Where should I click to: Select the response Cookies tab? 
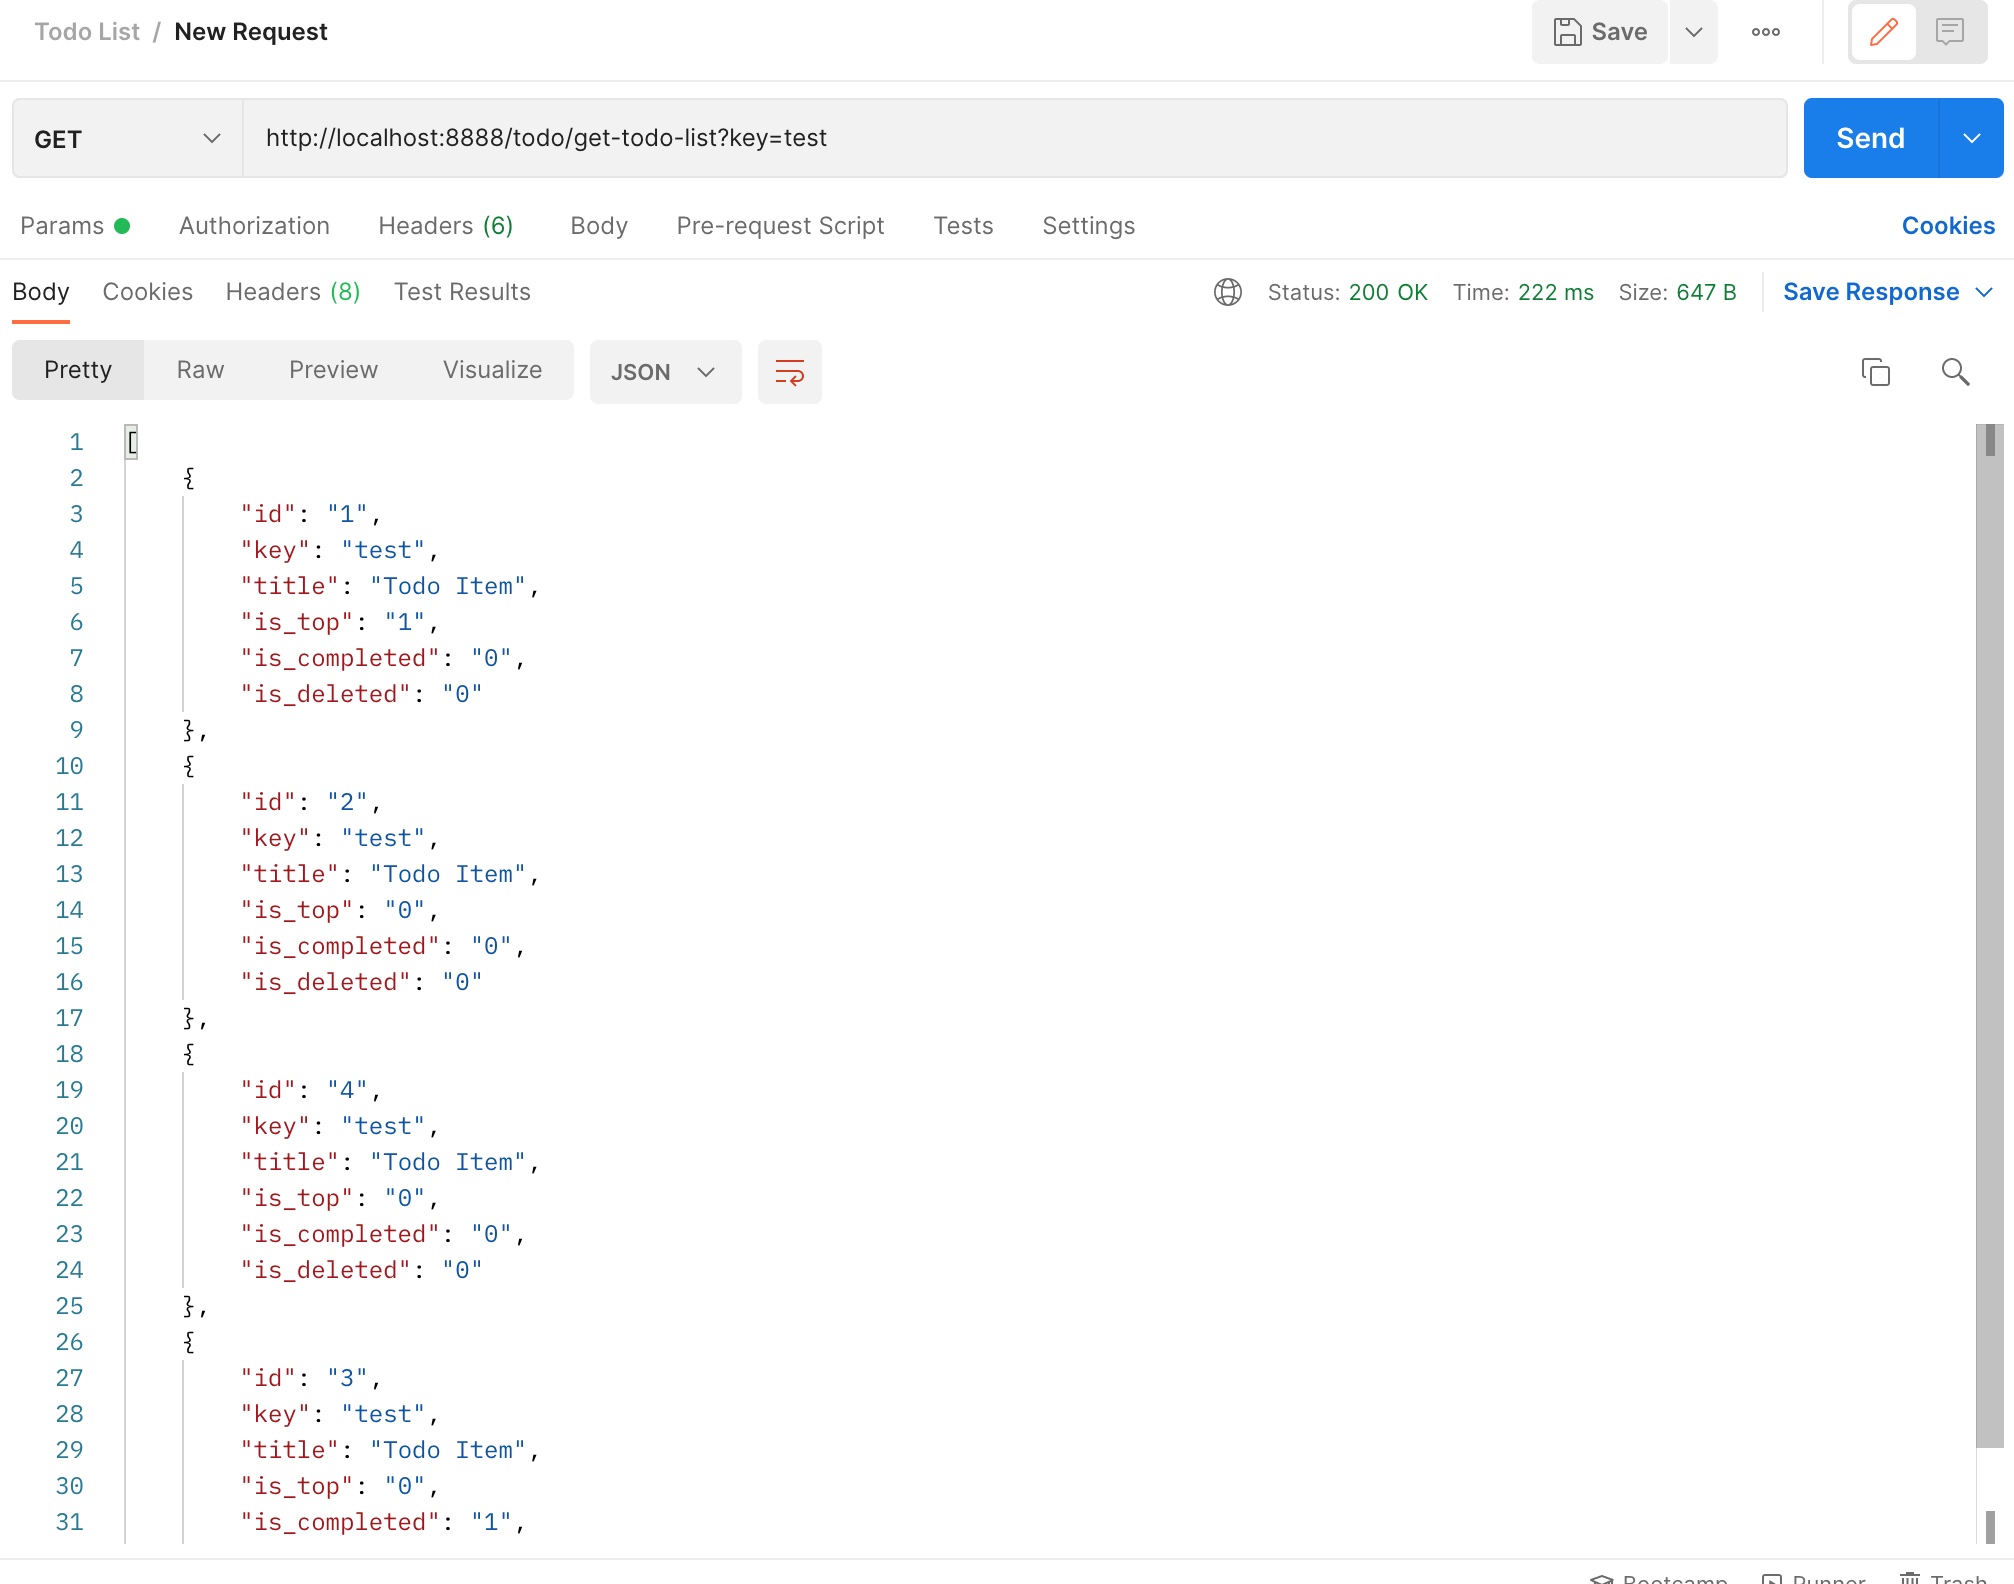point(147,292)
